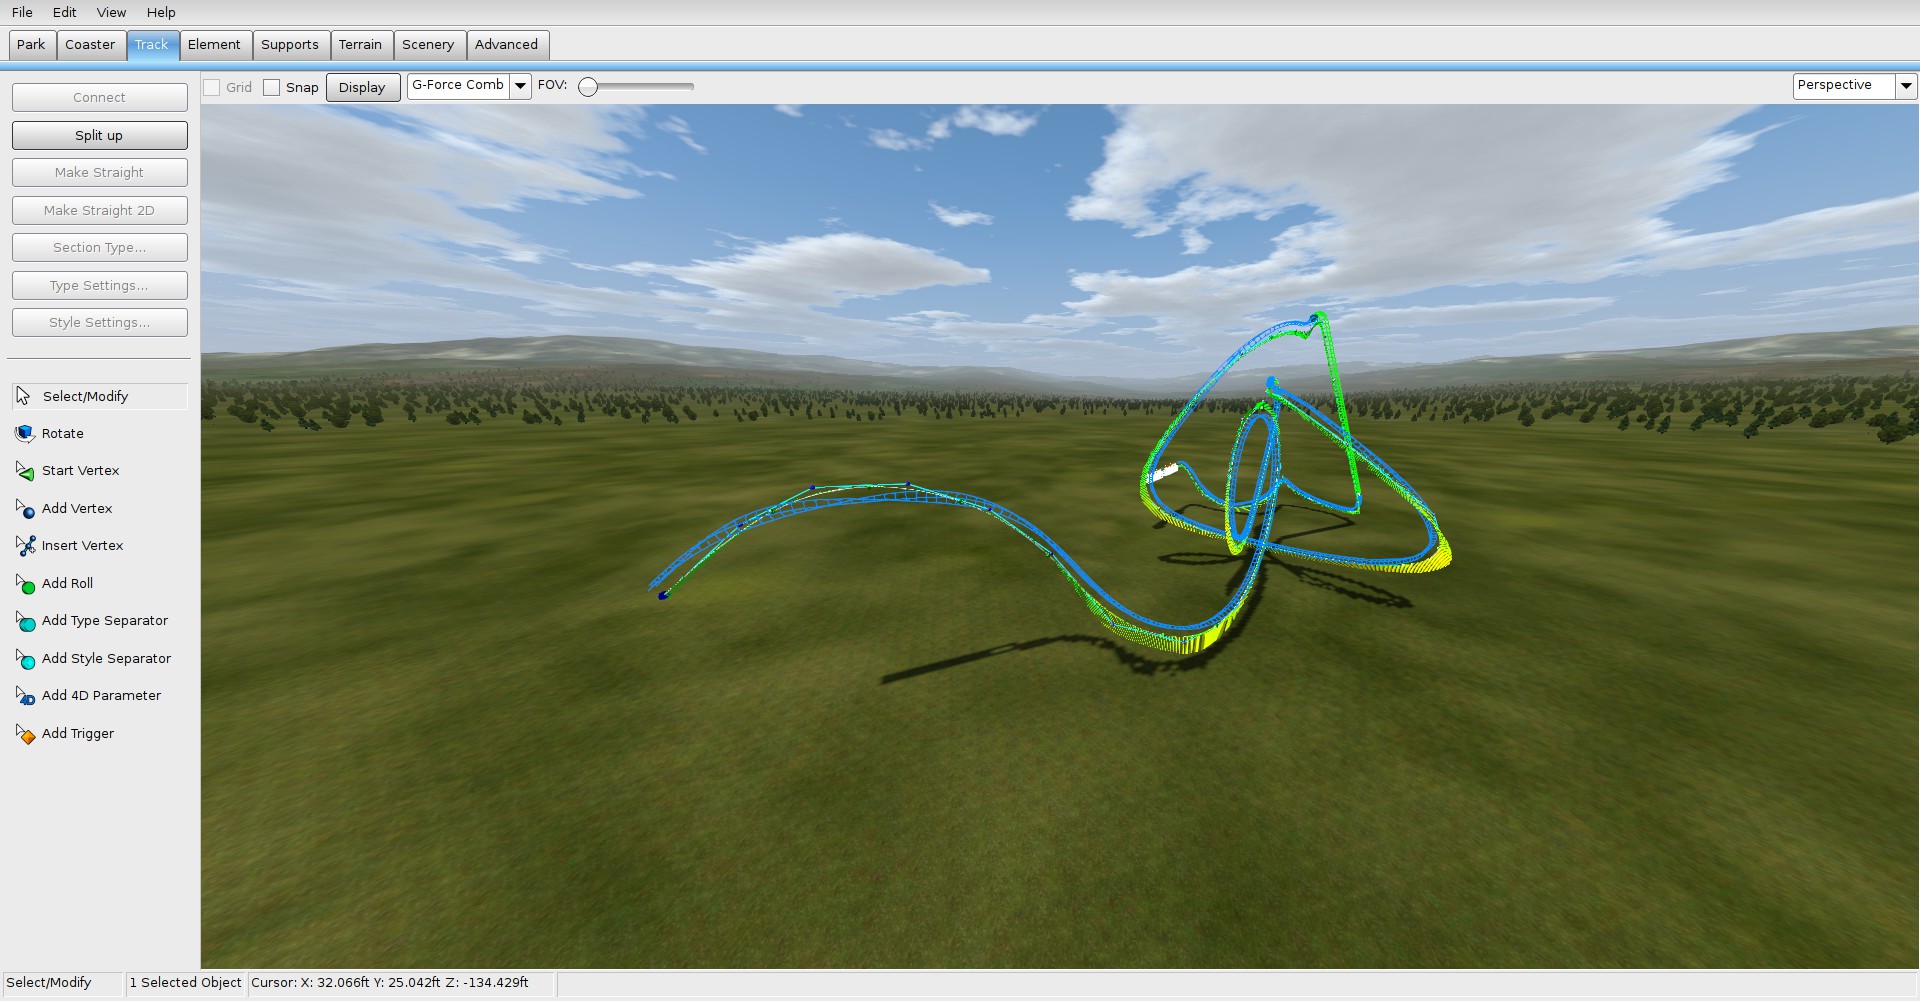Toggle the Grid checkbox
1920x1001 pixels.
pos(212,87)
